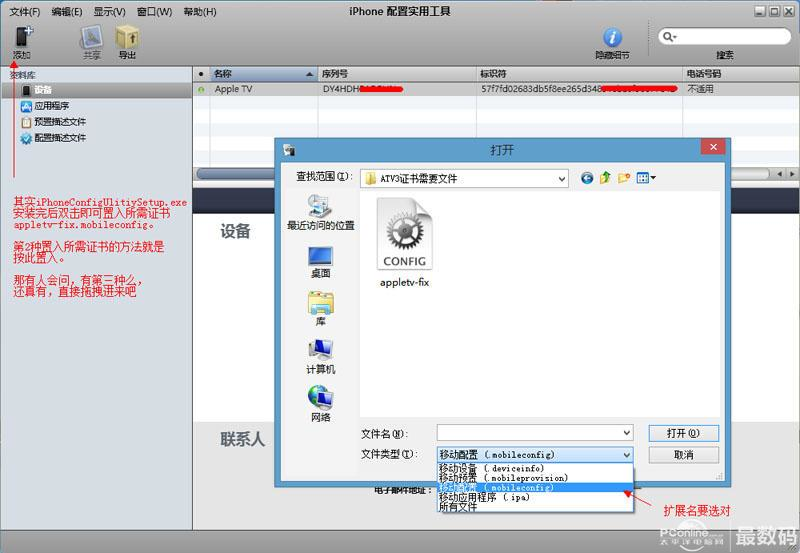Click the 隐藏细节 info icon

(612, 37)
